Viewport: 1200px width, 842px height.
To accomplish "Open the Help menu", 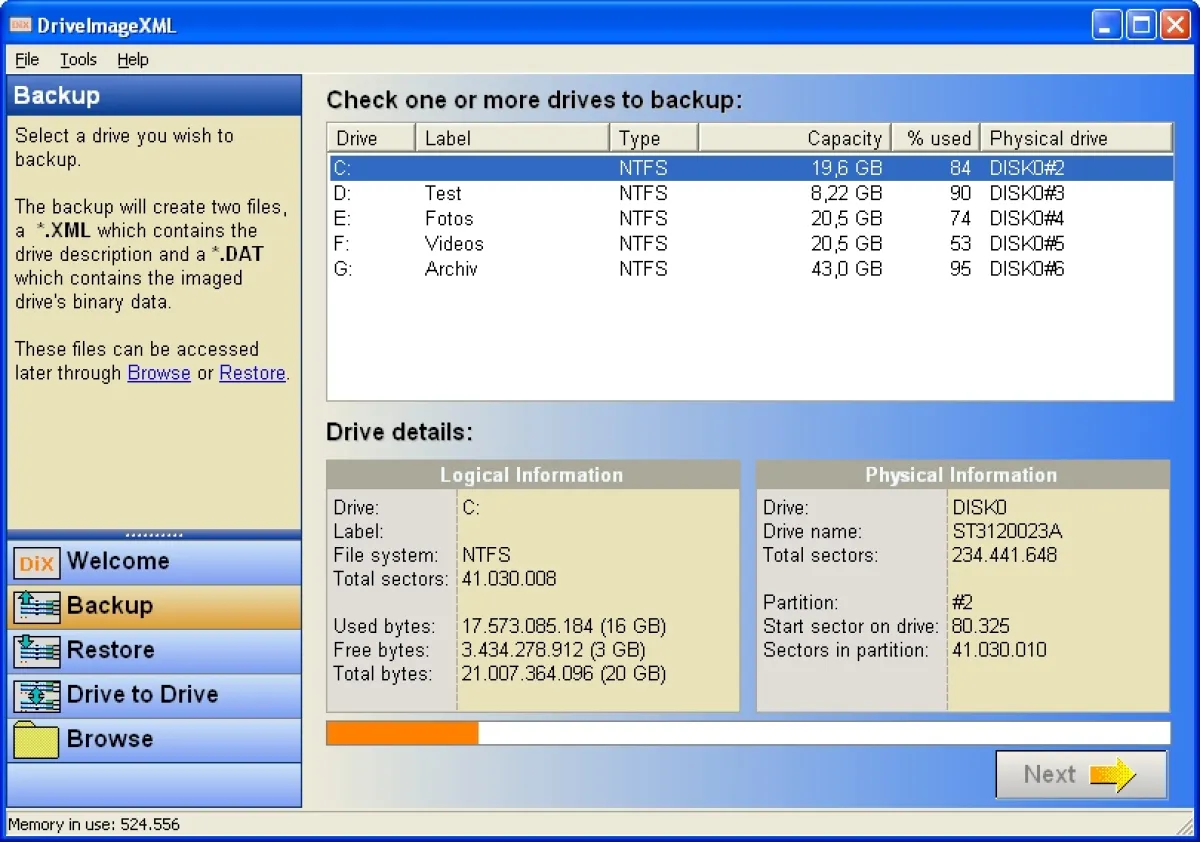I will point(132,60).
